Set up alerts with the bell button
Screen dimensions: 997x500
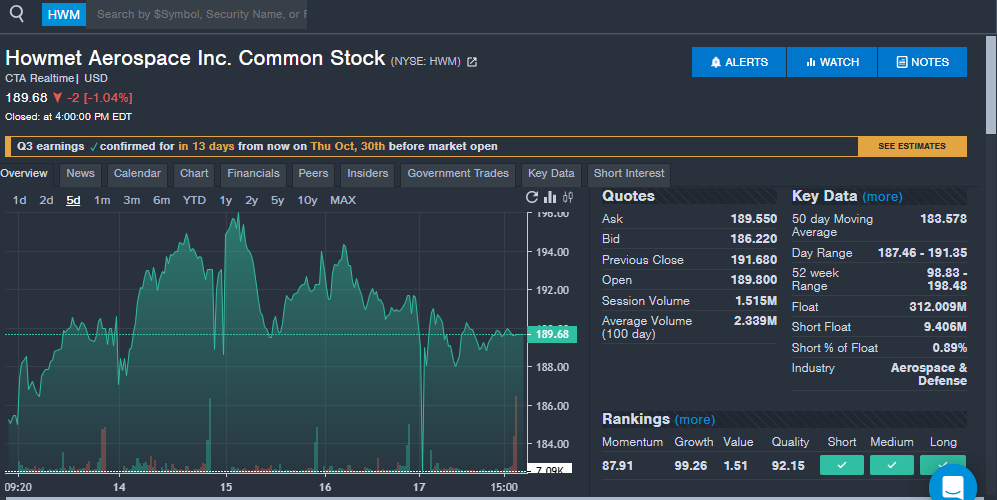point(739,62)
